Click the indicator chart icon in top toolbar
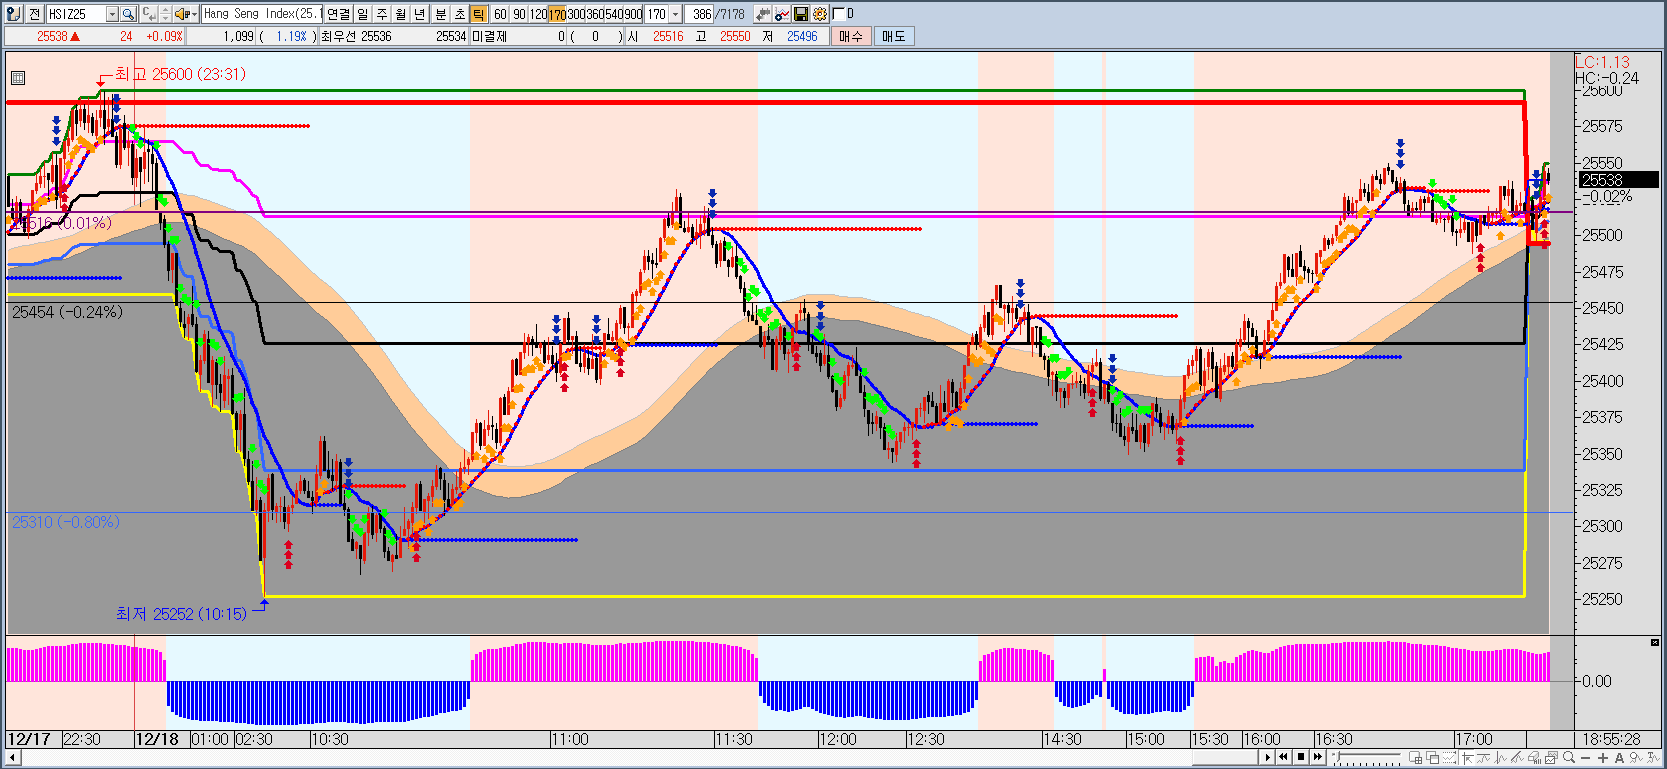The image size is (1667, 769). coord(782,14)
